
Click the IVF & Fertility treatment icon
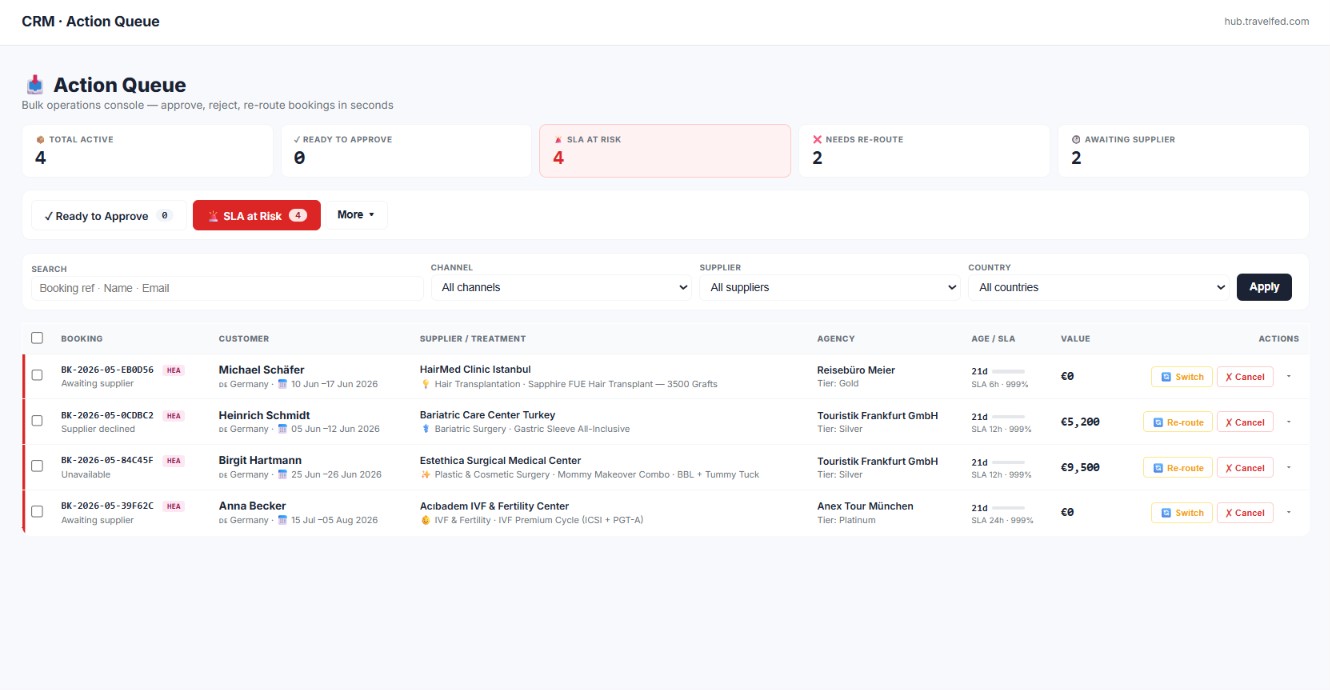point(425,520)
